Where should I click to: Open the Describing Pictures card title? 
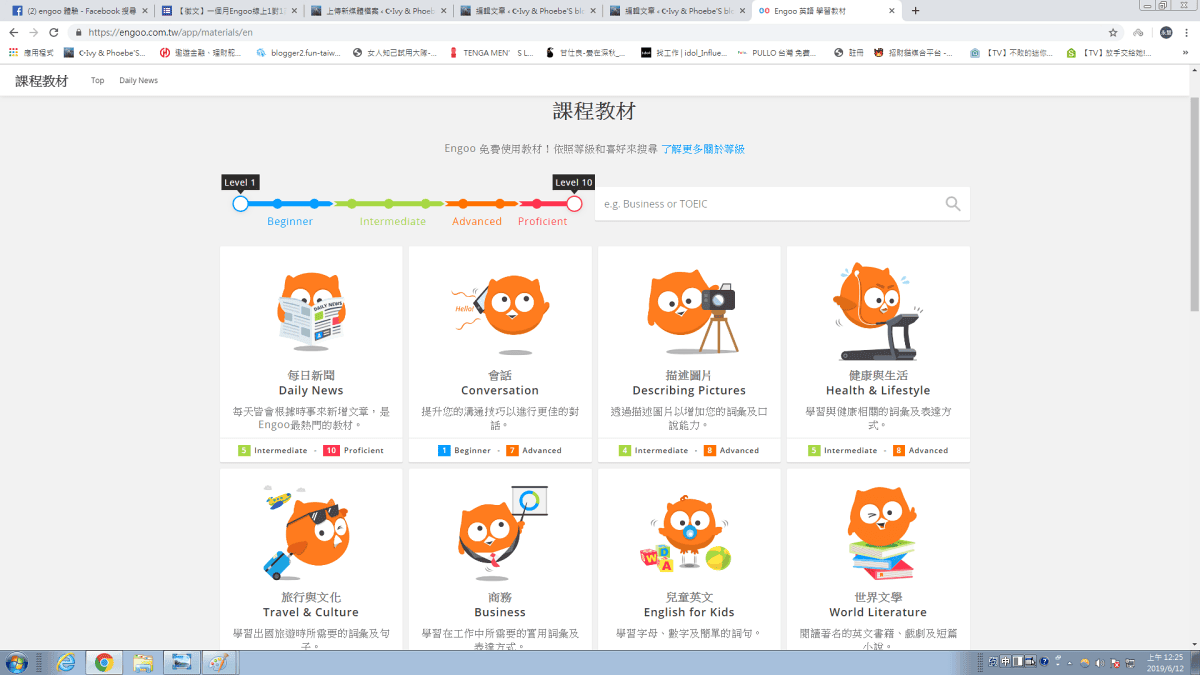click(x=689, y=390)
